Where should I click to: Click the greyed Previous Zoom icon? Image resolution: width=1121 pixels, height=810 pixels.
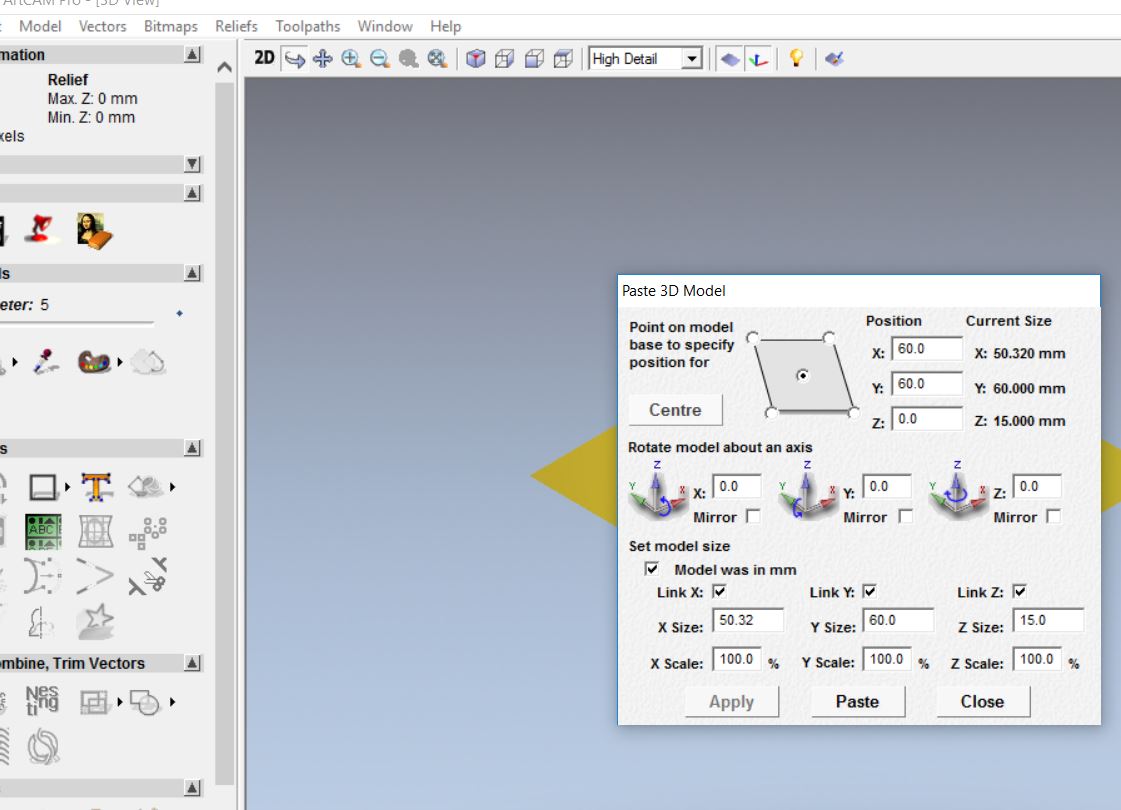408,59
